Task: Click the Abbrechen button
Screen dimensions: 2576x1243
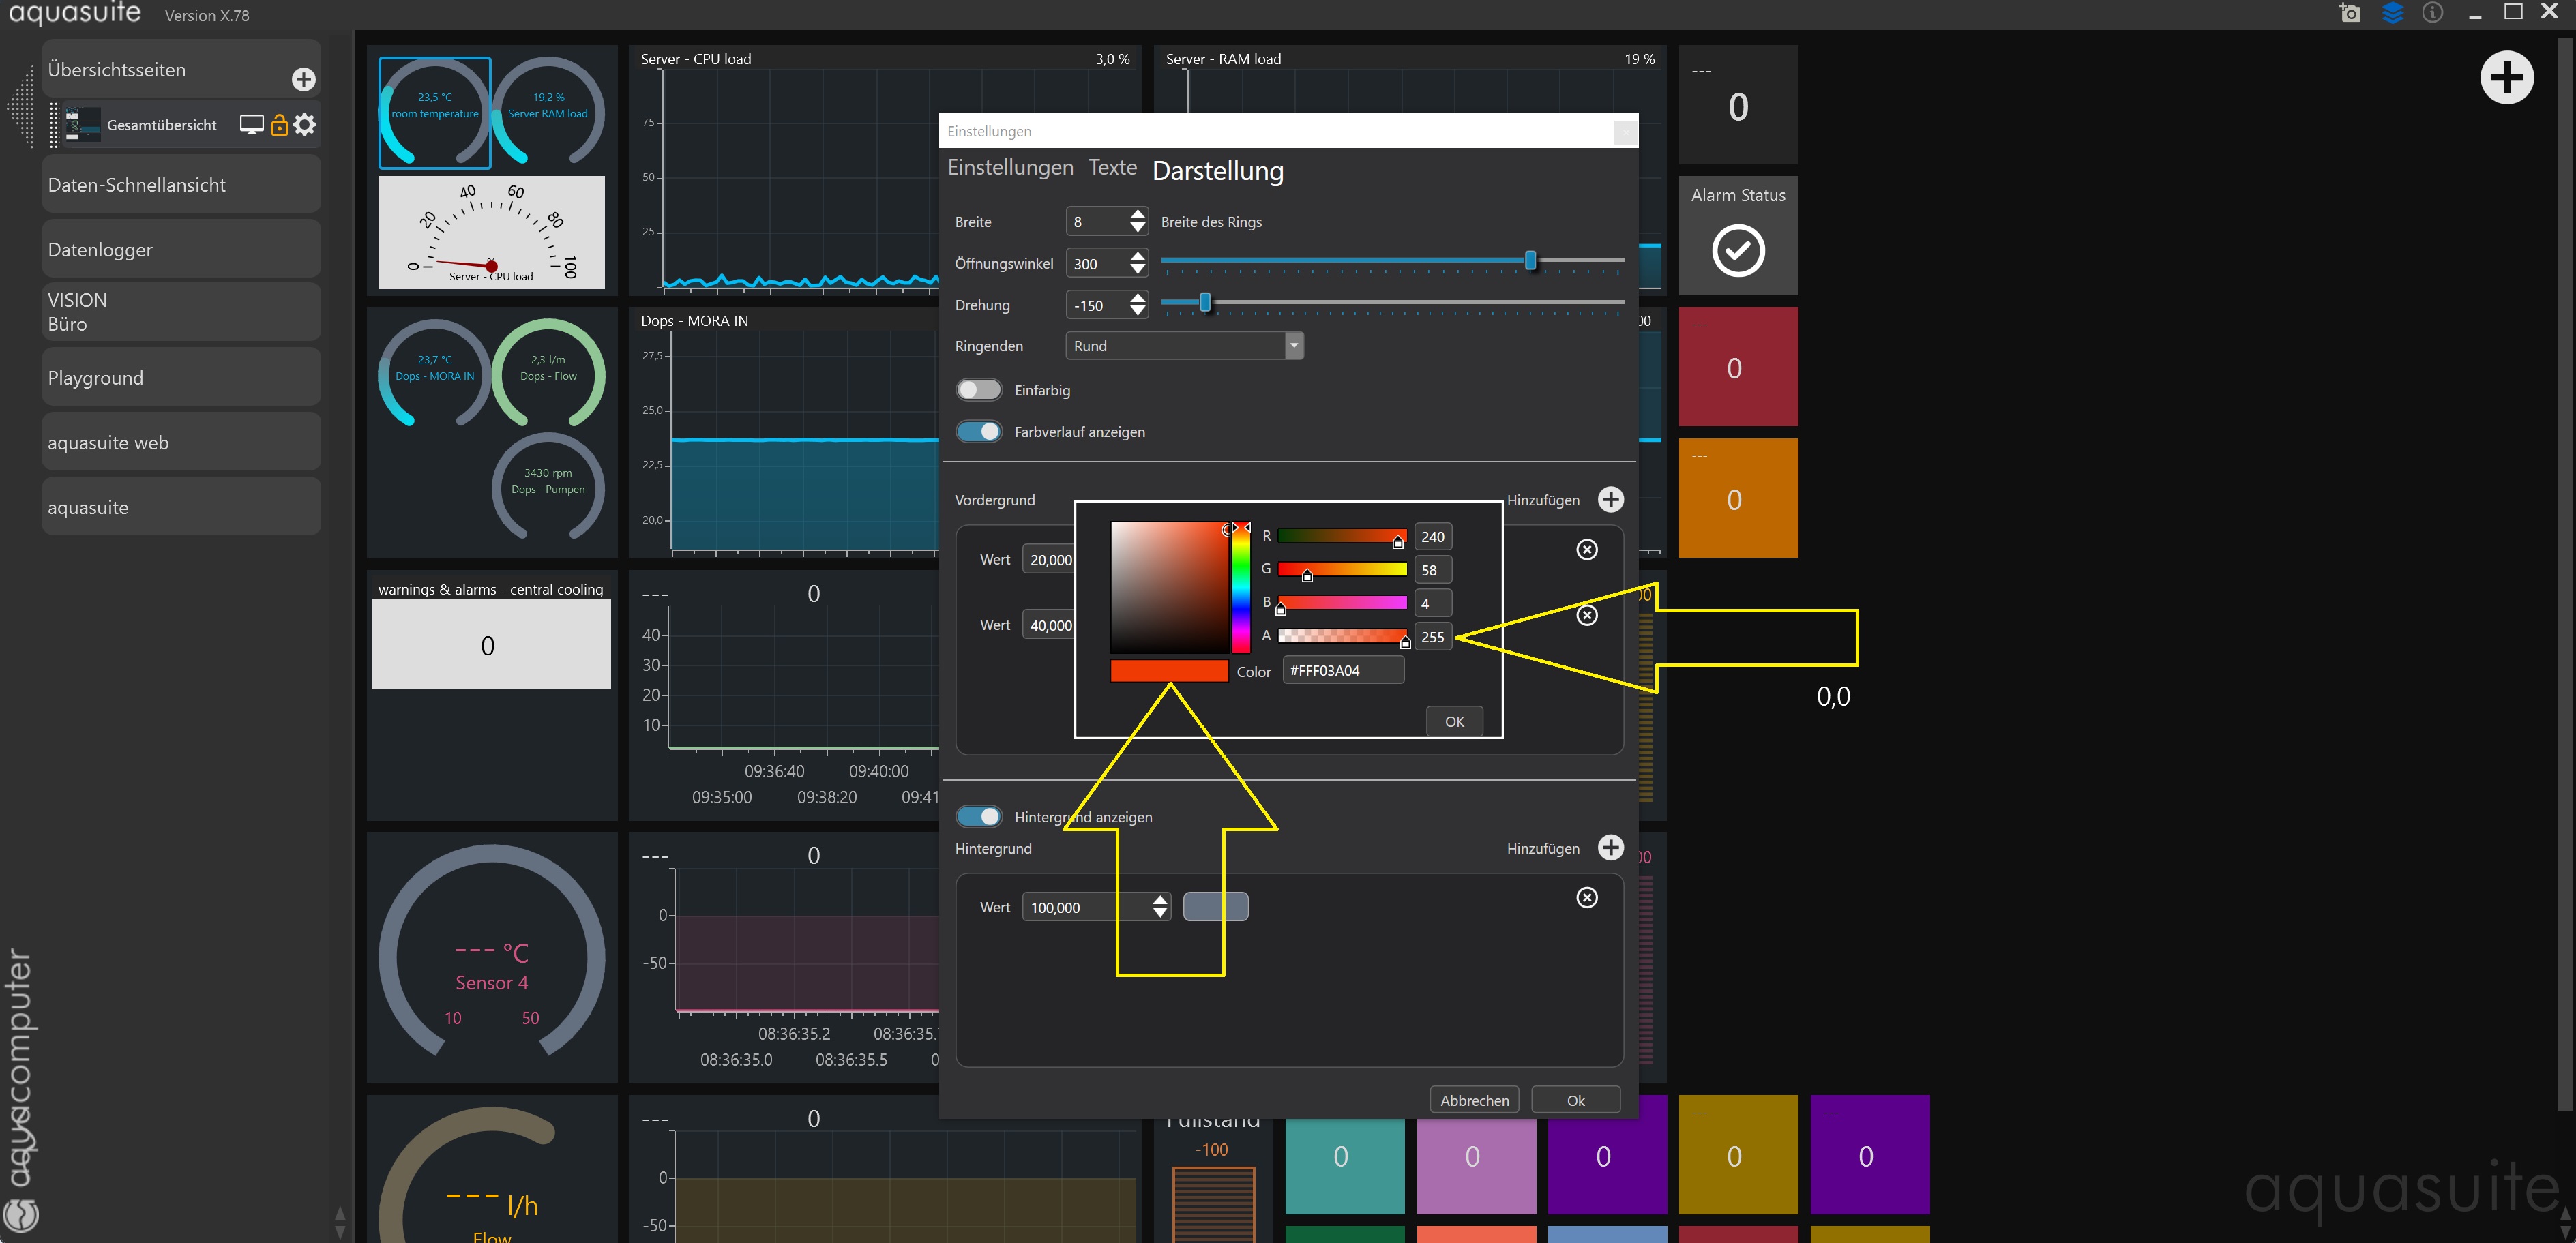Action: (1474, 1100)
